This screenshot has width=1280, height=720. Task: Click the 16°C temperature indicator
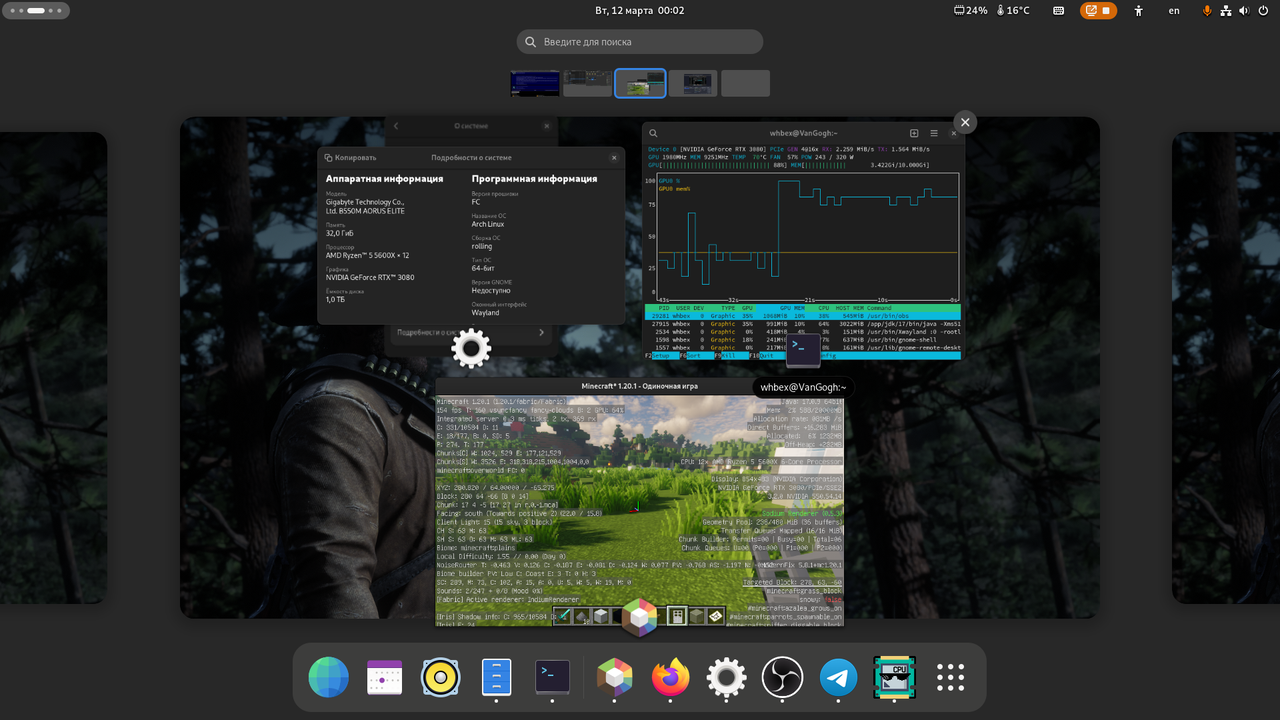click(1011, 10)
